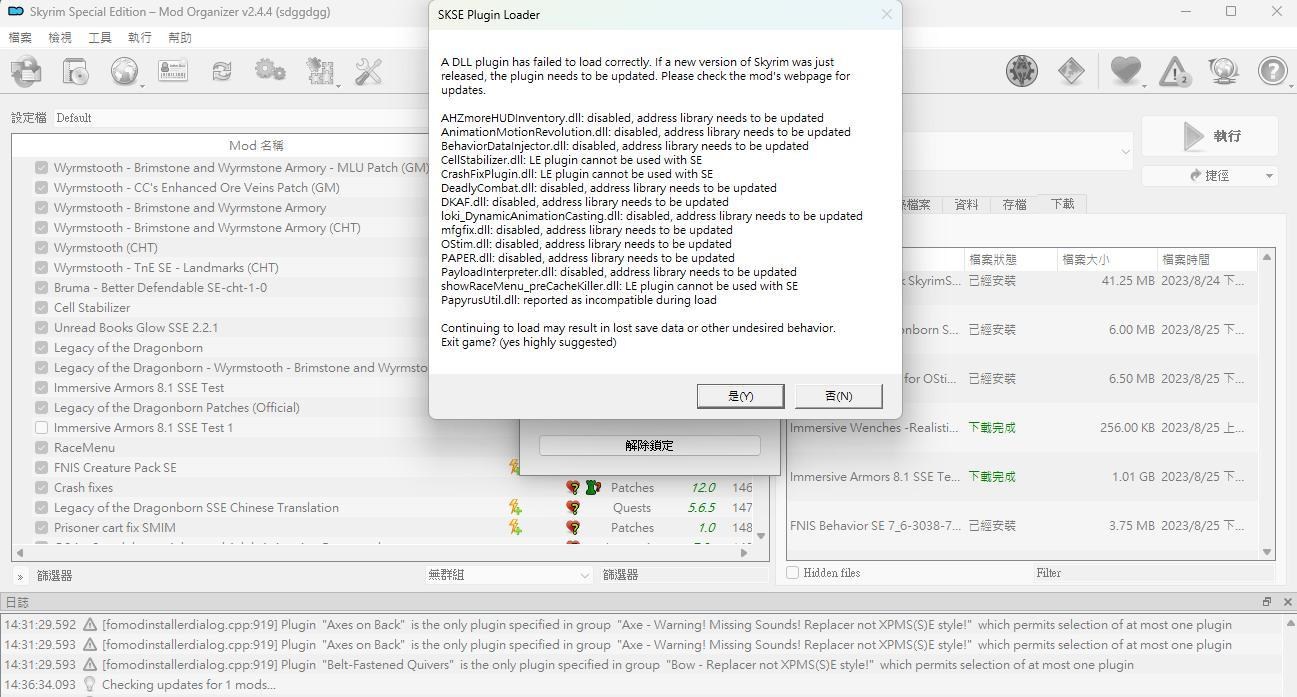Open the warning notifications triangle icon
Image resolution: width=1297 pixels, height=697 pixels.
point(1174,71)
